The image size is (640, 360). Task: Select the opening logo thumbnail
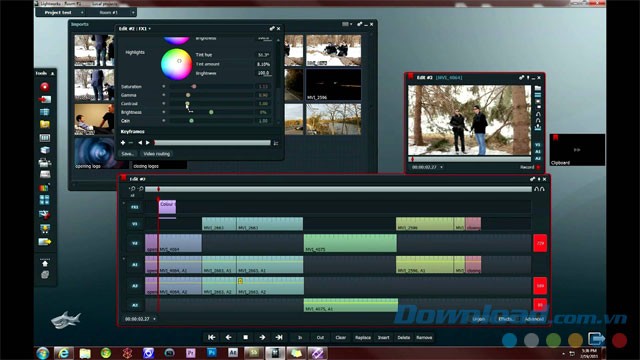pos(95,153)
